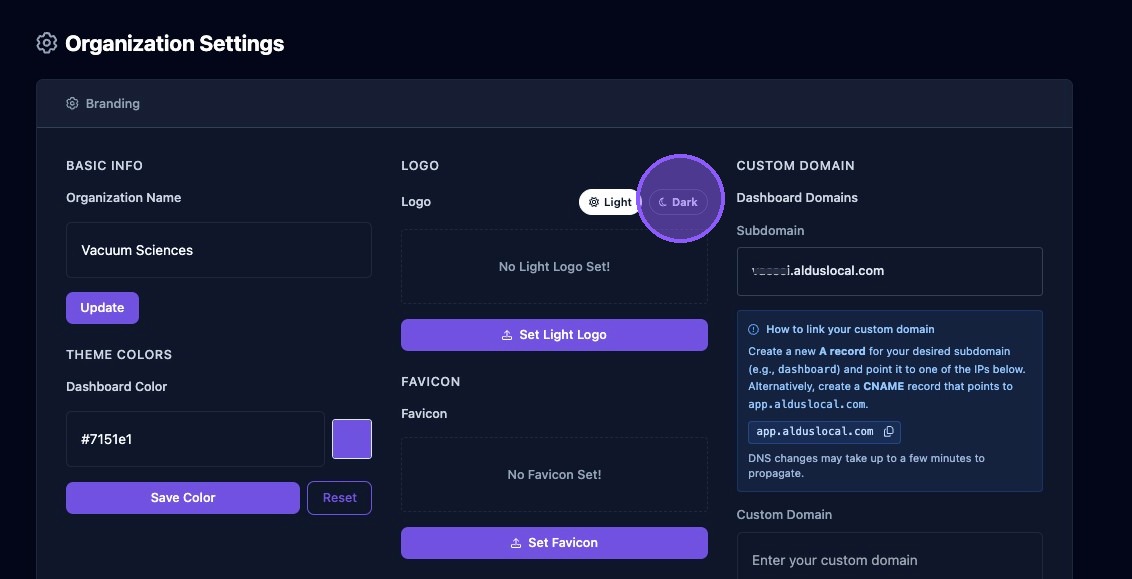1132x579 pixels.
Task: Click the How to link your custom domain text
Action: click(850, 329)
